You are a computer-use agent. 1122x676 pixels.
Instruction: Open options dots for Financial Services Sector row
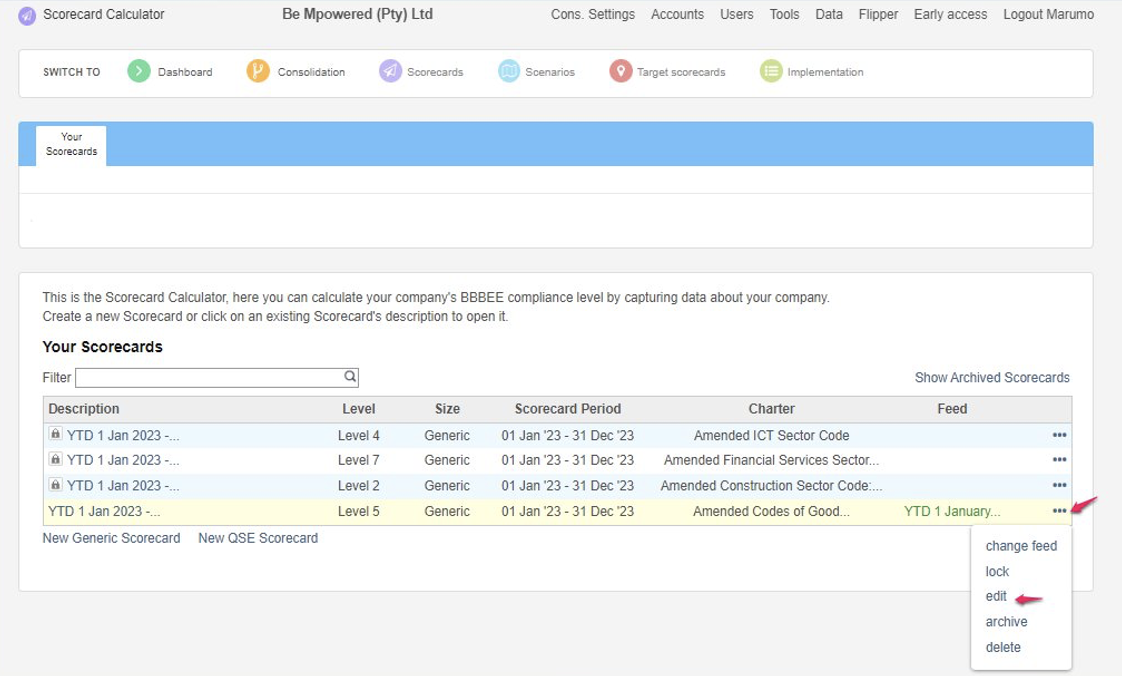[1060, 460]
